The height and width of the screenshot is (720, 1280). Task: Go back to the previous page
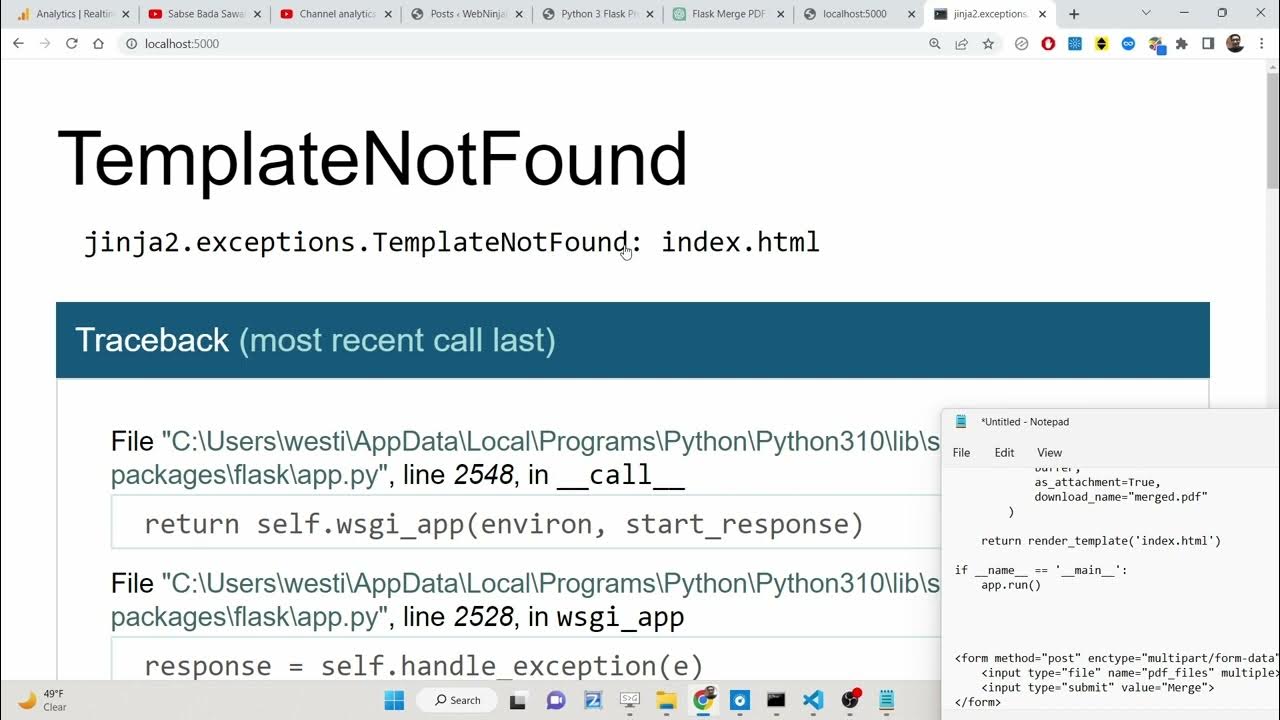[18, 44]
